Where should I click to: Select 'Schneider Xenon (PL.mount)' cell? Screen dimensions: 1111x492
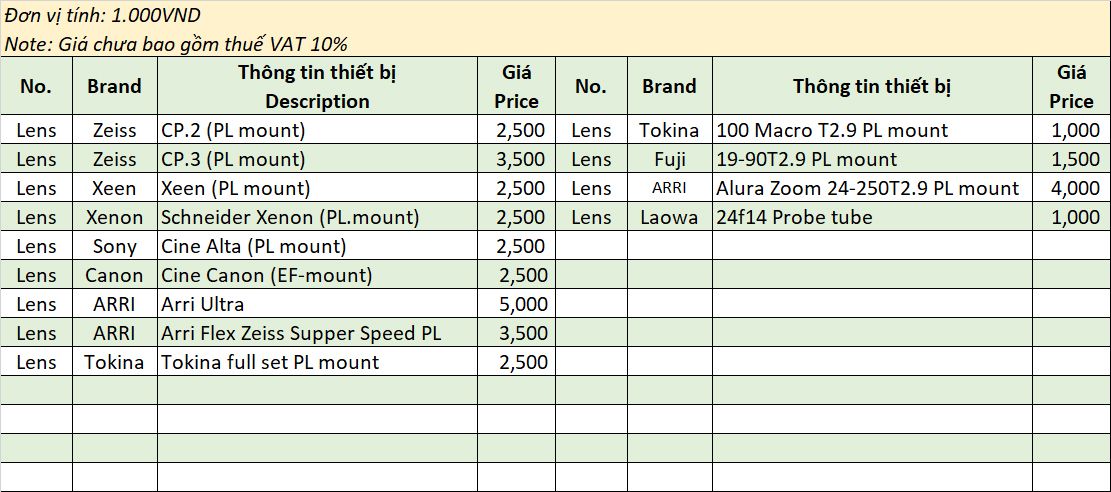tap(317, 217)
